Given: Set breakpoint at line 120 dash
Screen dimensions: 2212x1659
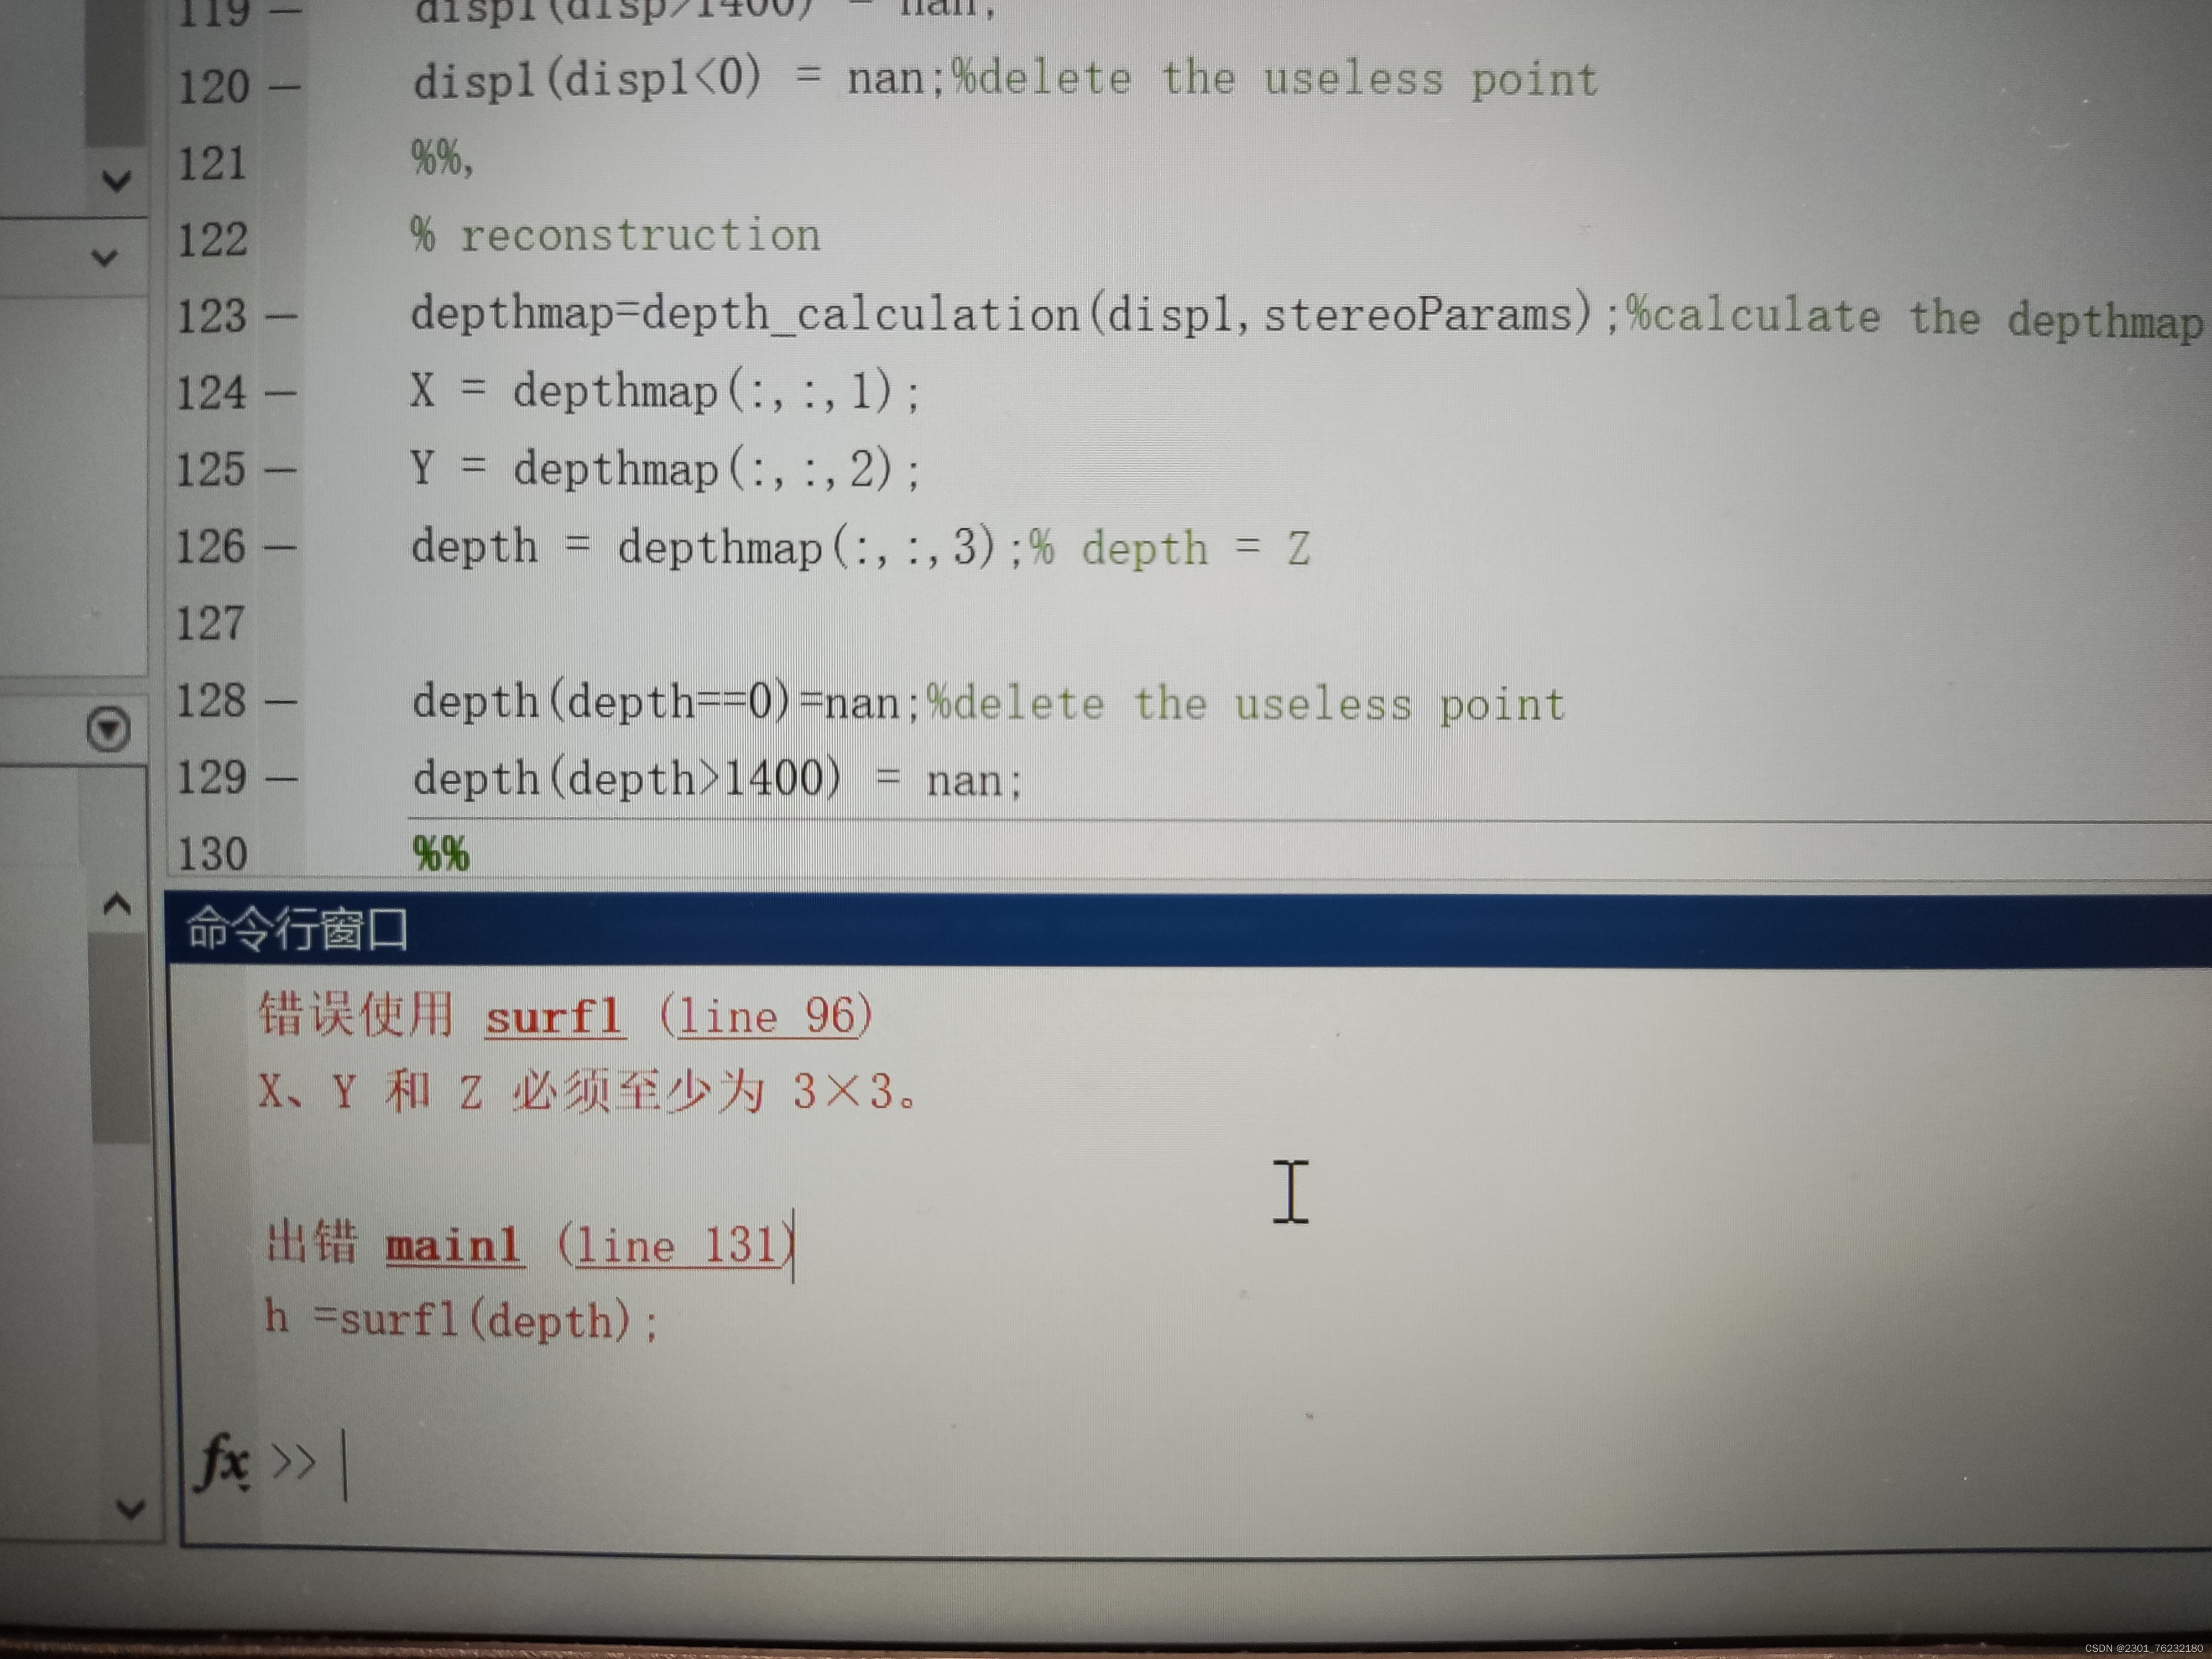Looking at the screenshot, I should coord(284,87).
